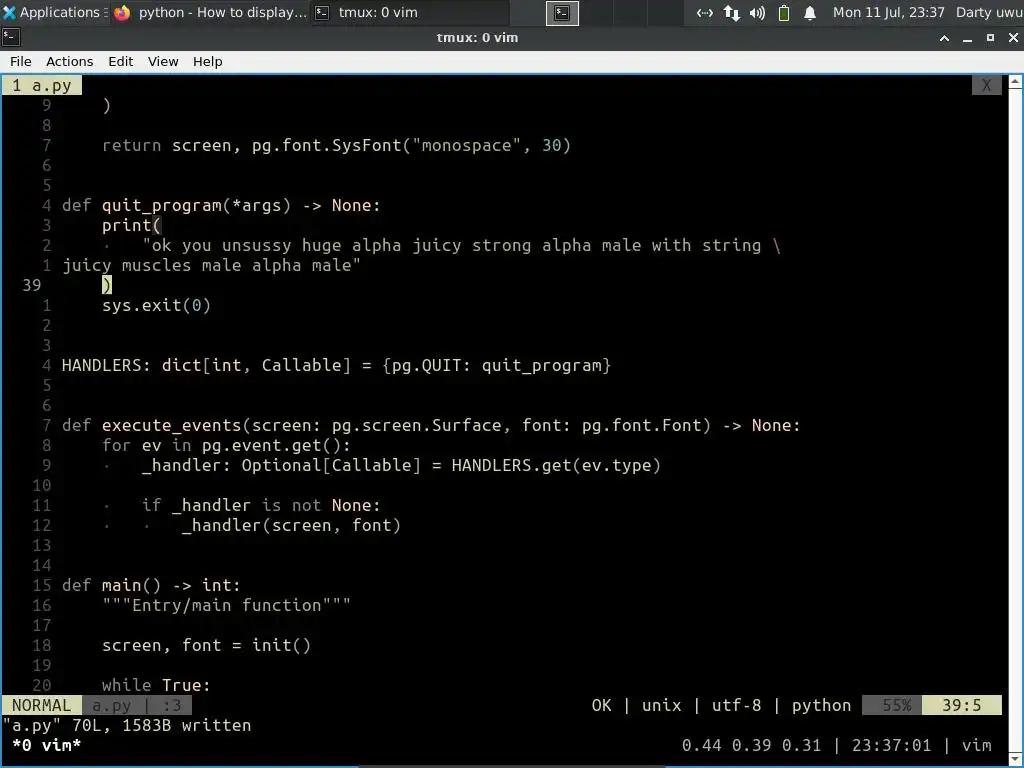Open the notification bell icon
Screen dimensions: 1024x768
tap(810, 13)
